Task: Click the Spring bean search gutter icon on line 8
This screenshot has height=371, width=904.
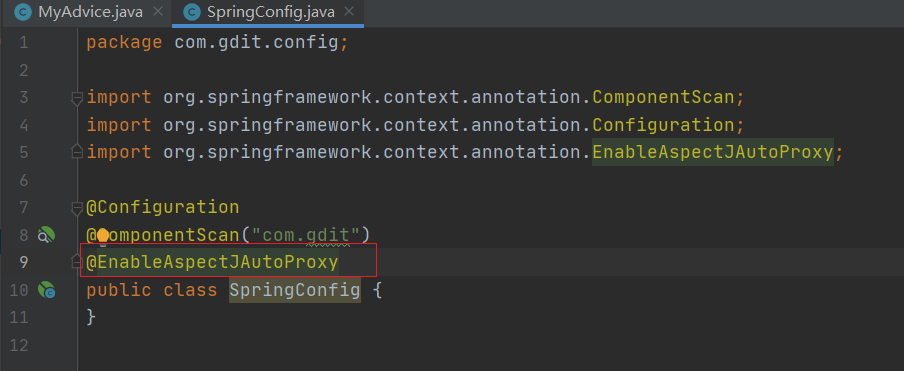Action: (x=46, y=234)
